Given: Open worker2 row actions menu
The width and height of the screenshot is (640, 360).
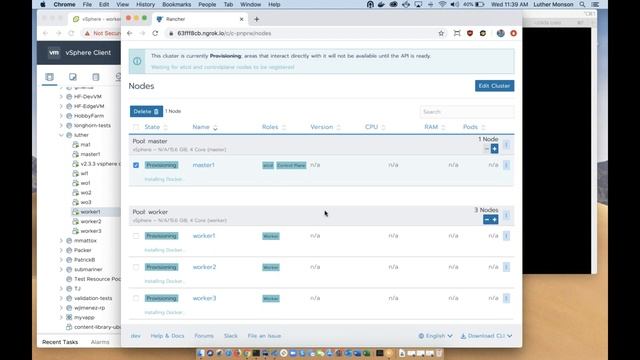Looking at the screenshot, I should pos(506,267).
